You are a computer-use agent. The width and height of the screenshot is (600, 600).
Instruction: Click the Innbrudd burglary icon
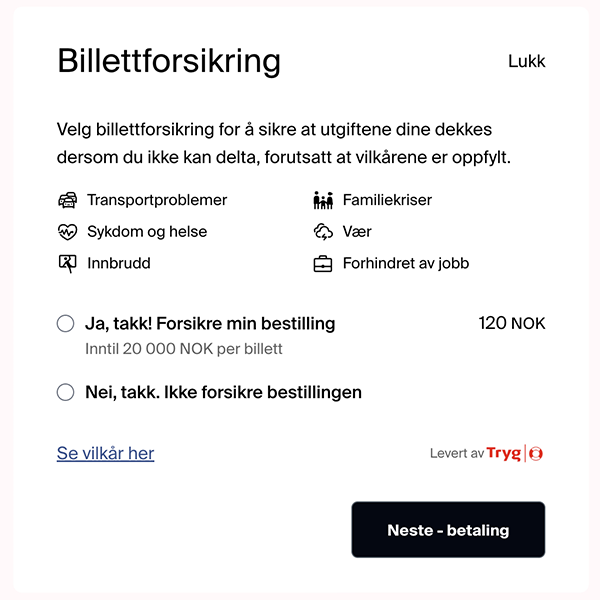tap(67, 264)
